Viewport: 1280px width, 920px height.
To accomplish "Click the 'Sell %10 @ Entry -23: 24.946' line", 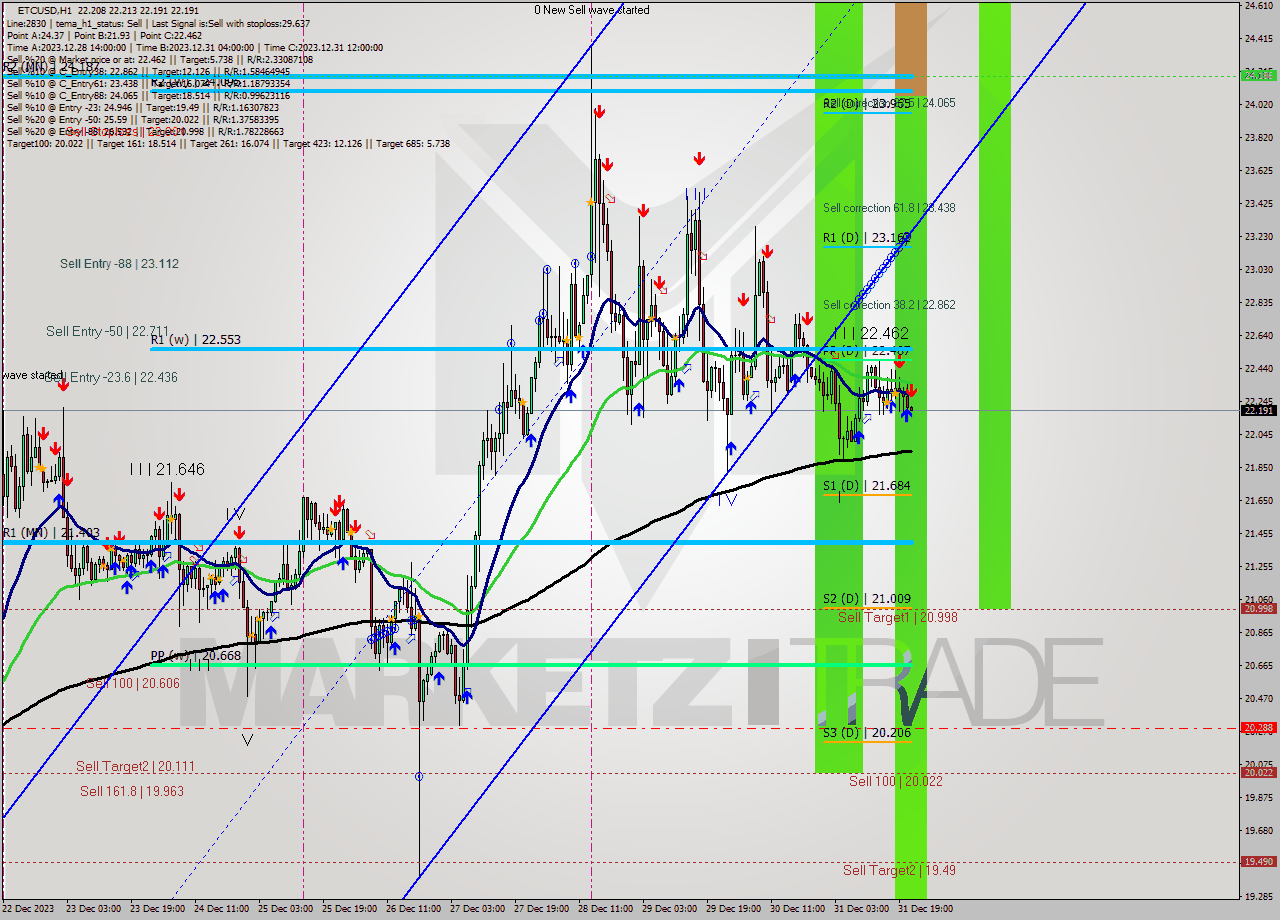I will coord(143,107).
